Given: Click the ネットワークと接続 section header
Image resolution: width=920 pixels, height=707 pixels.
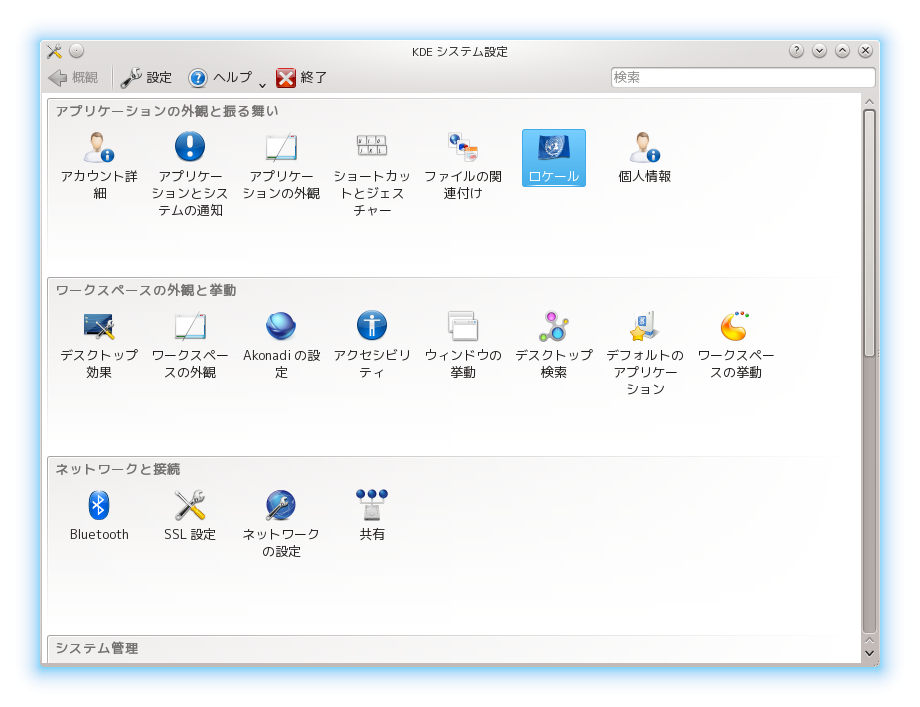Looking at the screenshot, I should coord(117,469).
